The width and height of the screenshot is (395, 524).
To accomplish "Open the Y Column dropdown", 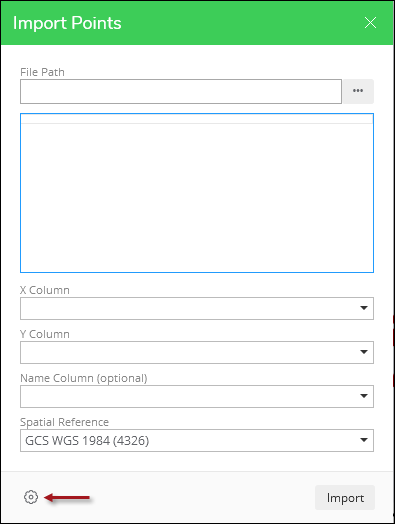I will coord(197,352).
